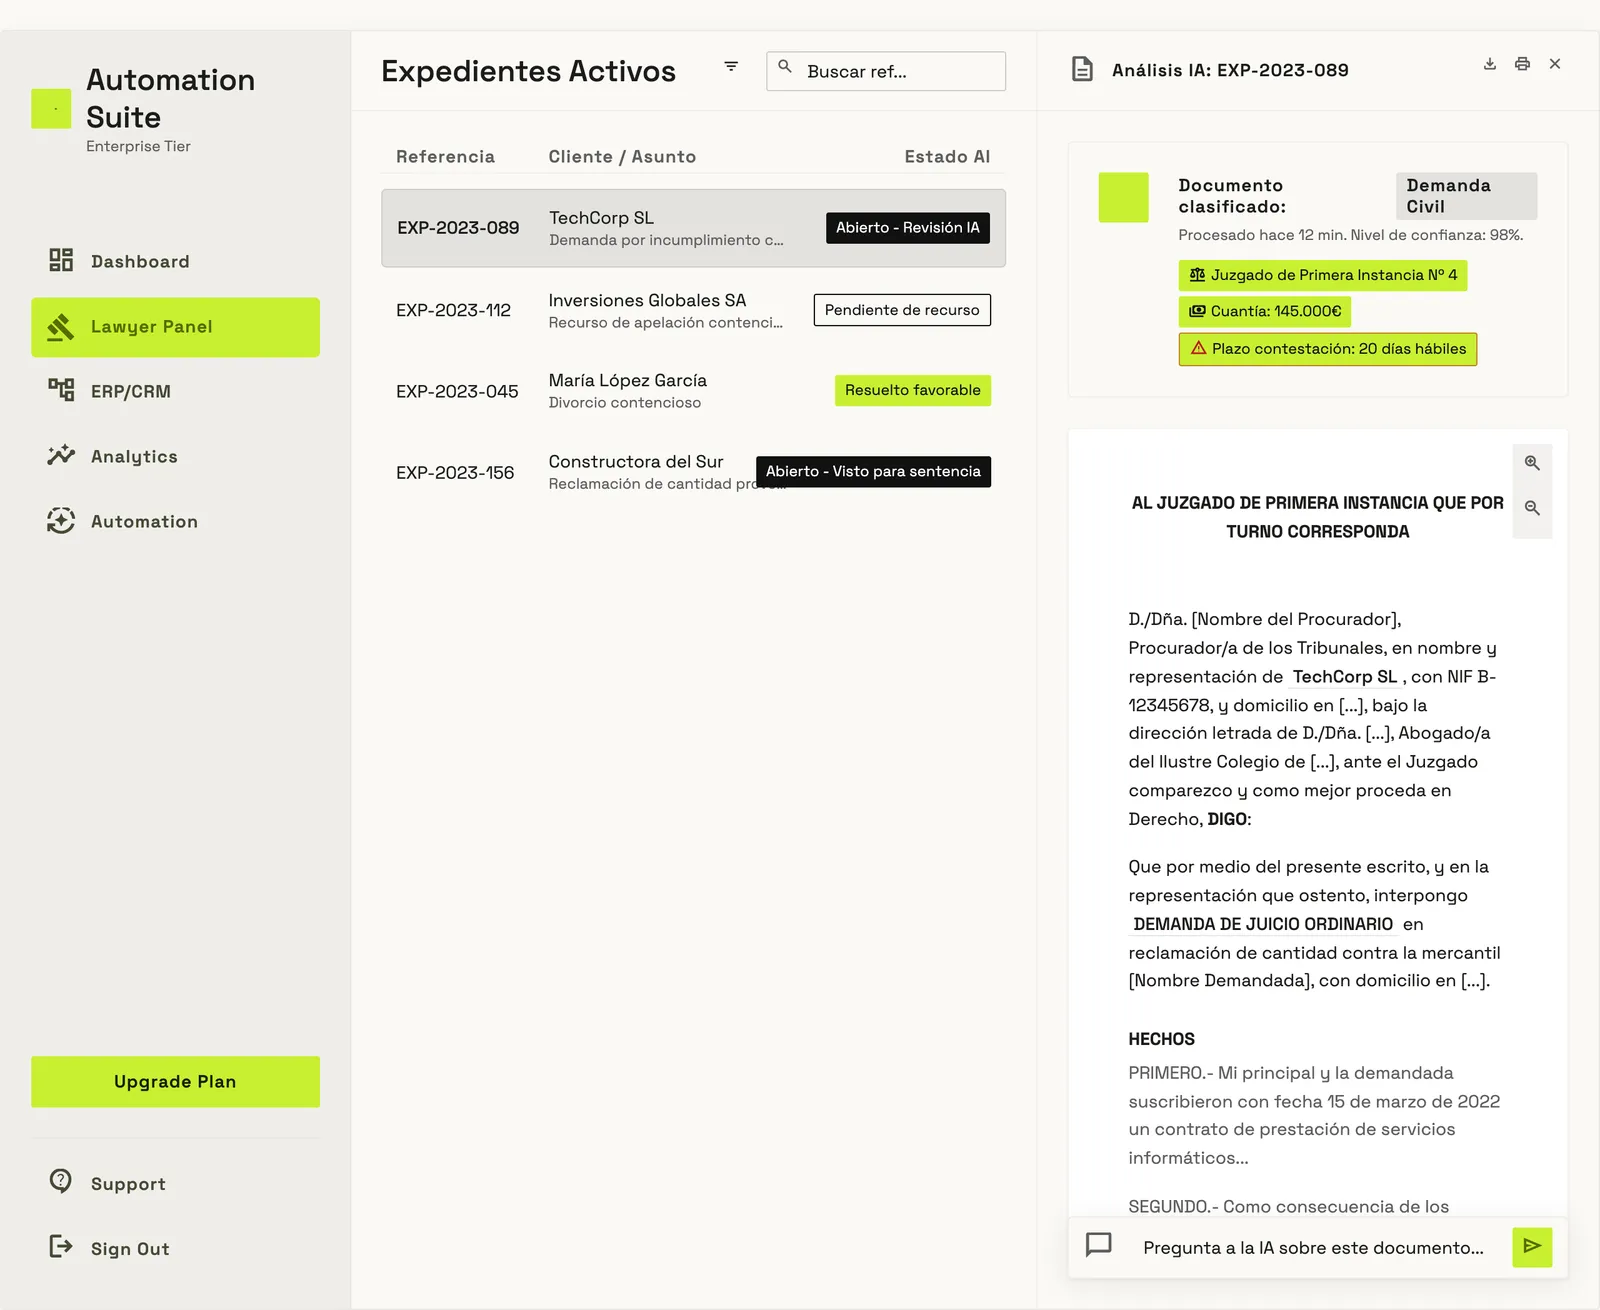Click the Expedientes Activos heading
This screenshot has width=1600, height=1310.
click(528, 71)
